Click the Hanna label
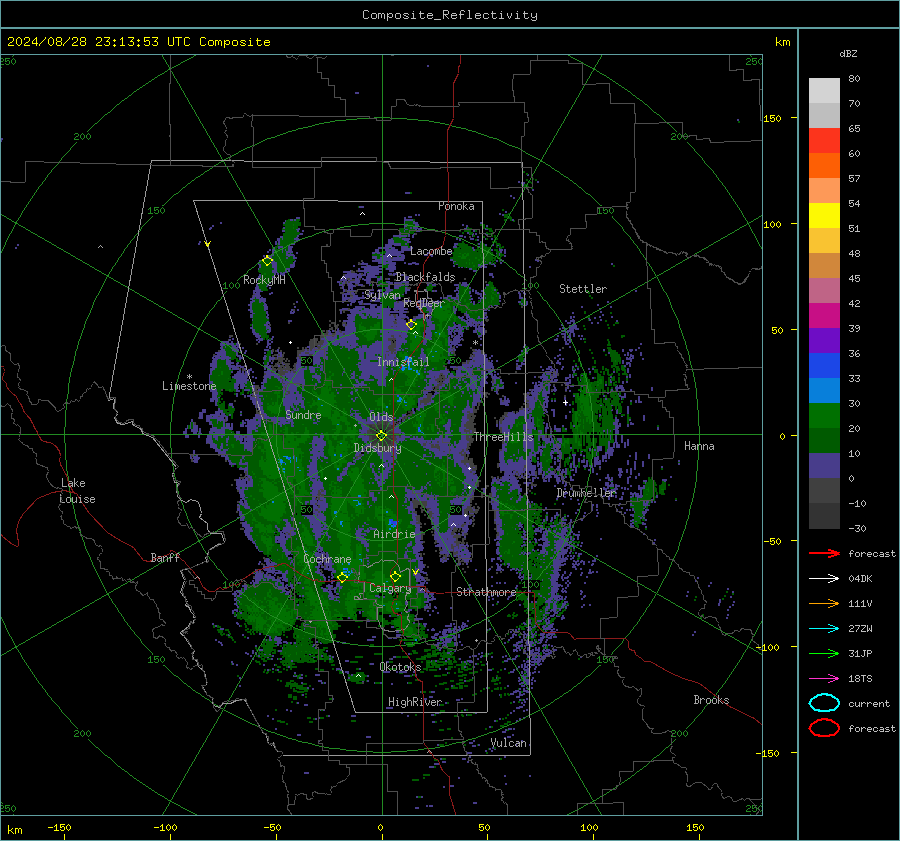Viewport: 900px width, 841px height. tap(699, 446)
